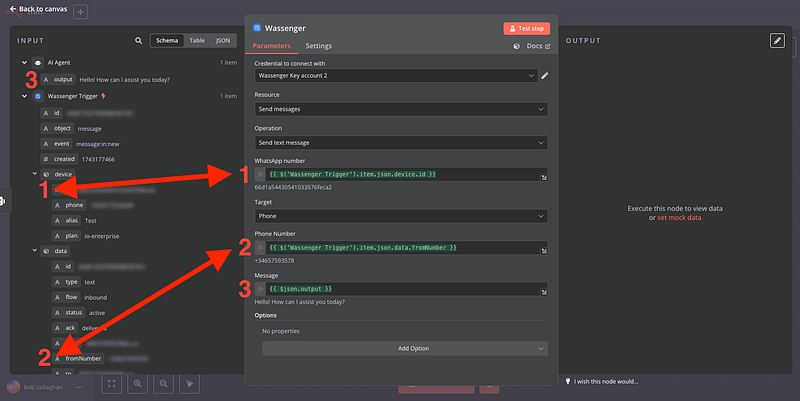Screen dimensions: 800x401
Task: Open the Operation dropdown showing Send text message
Action: coord(400,142)
